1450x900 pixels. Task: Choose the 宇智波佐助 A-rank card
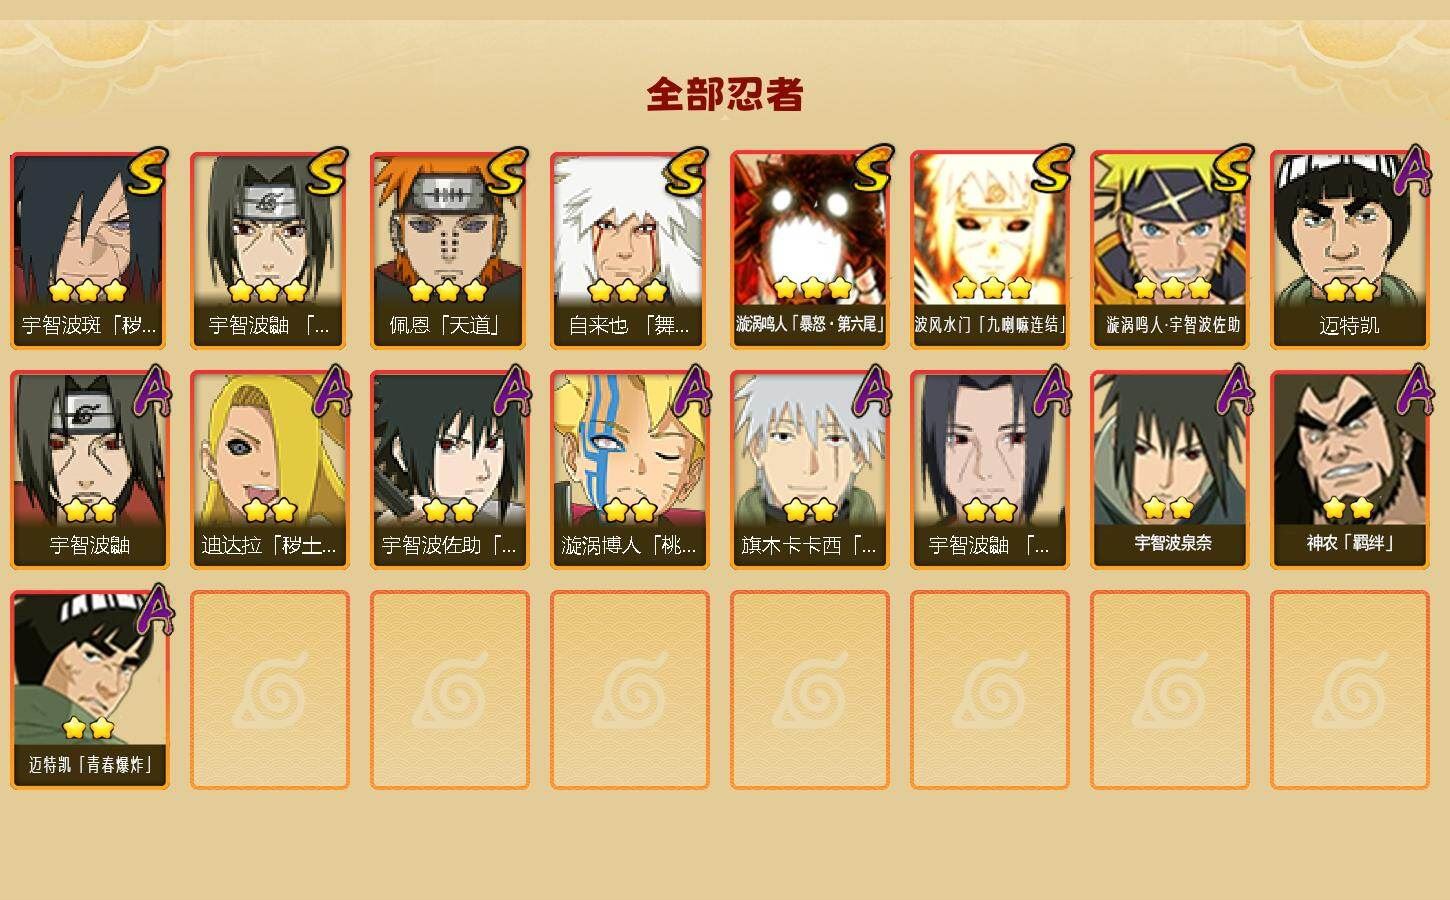click(449, 470)
